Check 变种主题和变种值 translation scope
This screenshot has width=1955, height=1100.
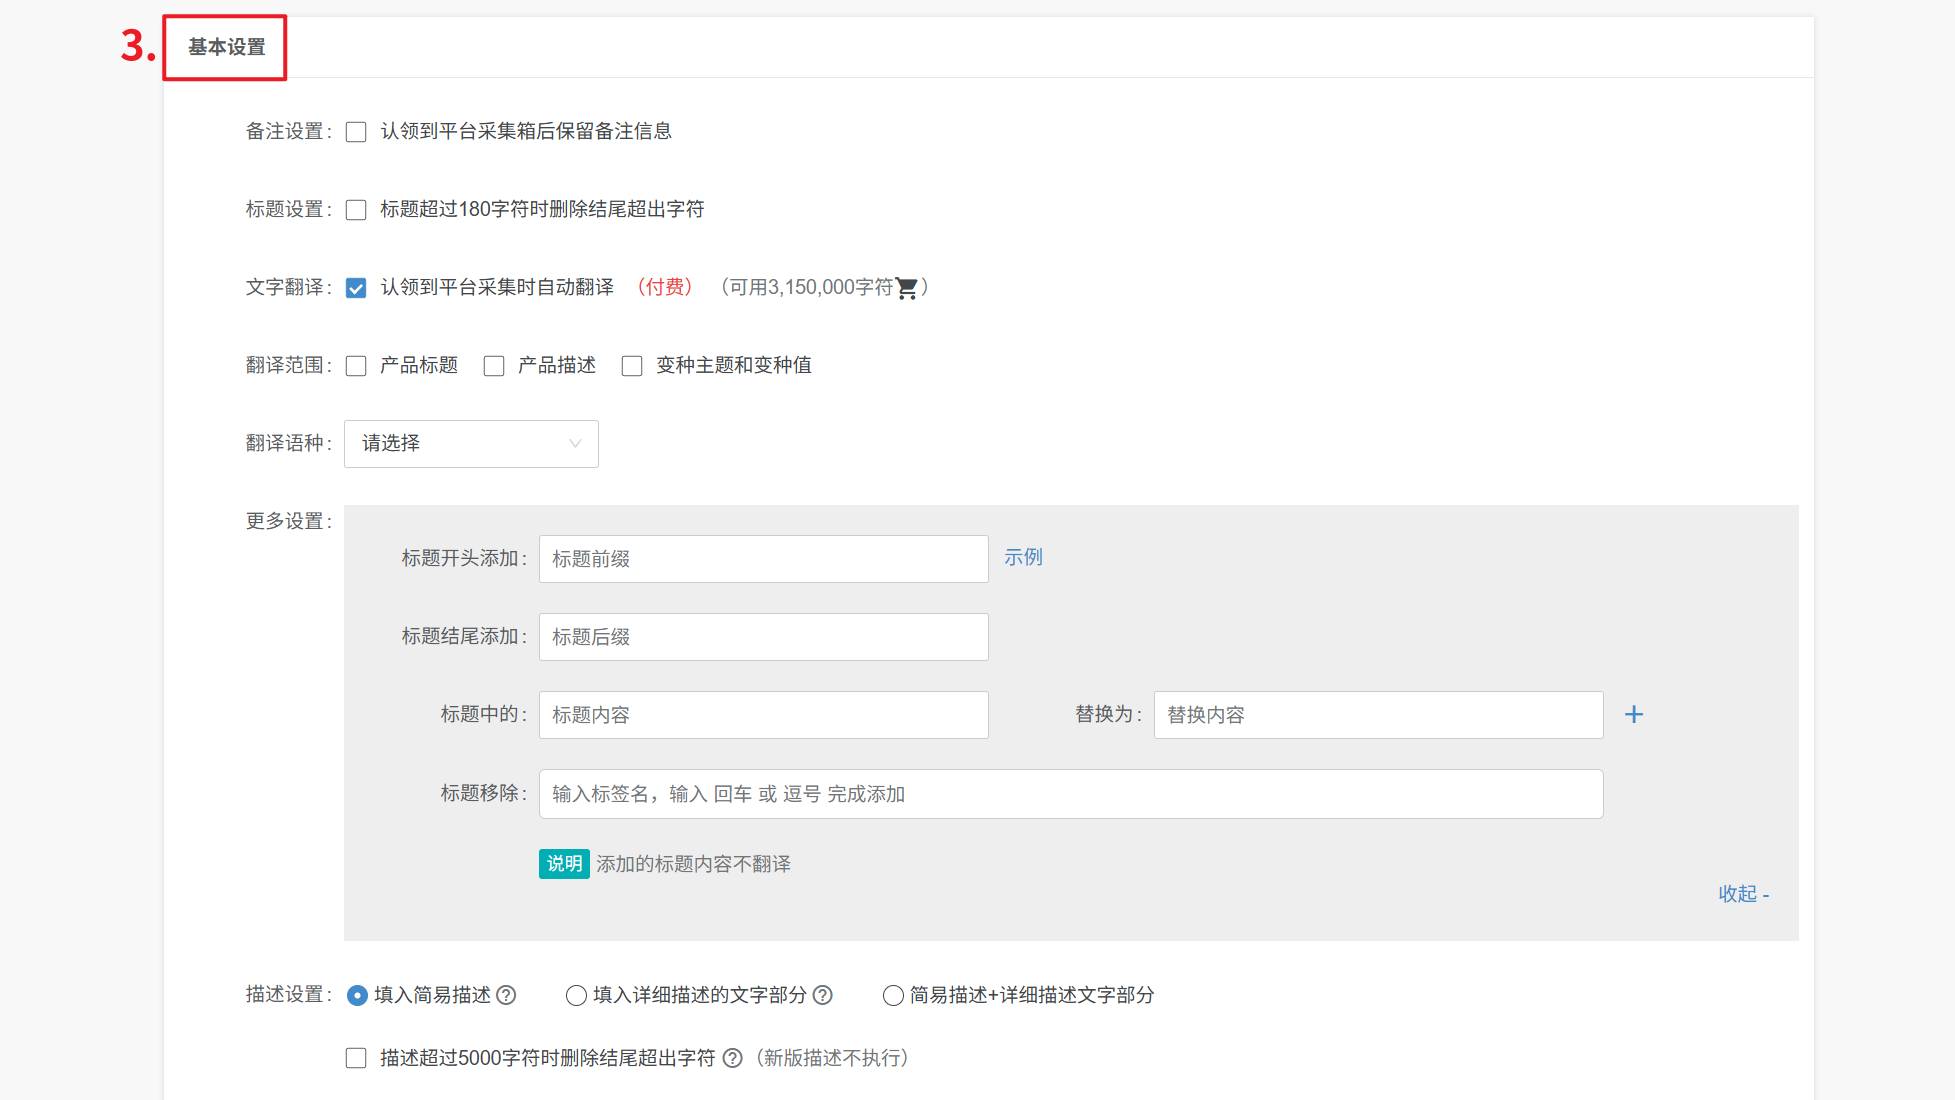632,366
